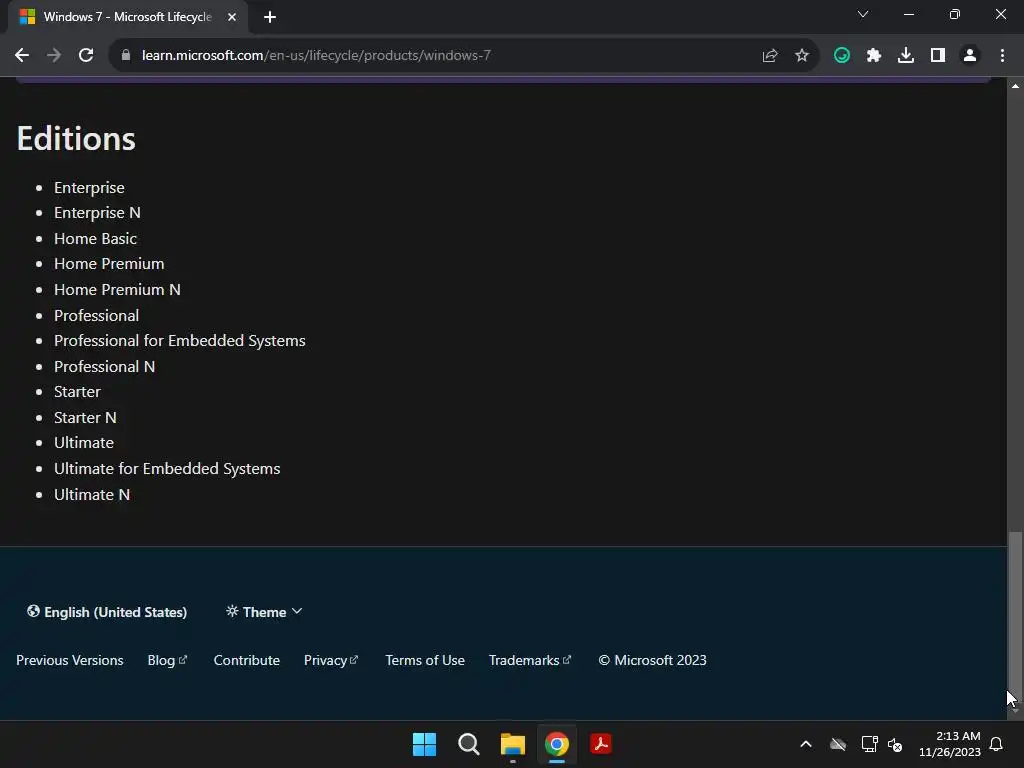Open the Extensions puzzle menu
This screenshot has height=768, width=1024.
[x=874, y=56]
